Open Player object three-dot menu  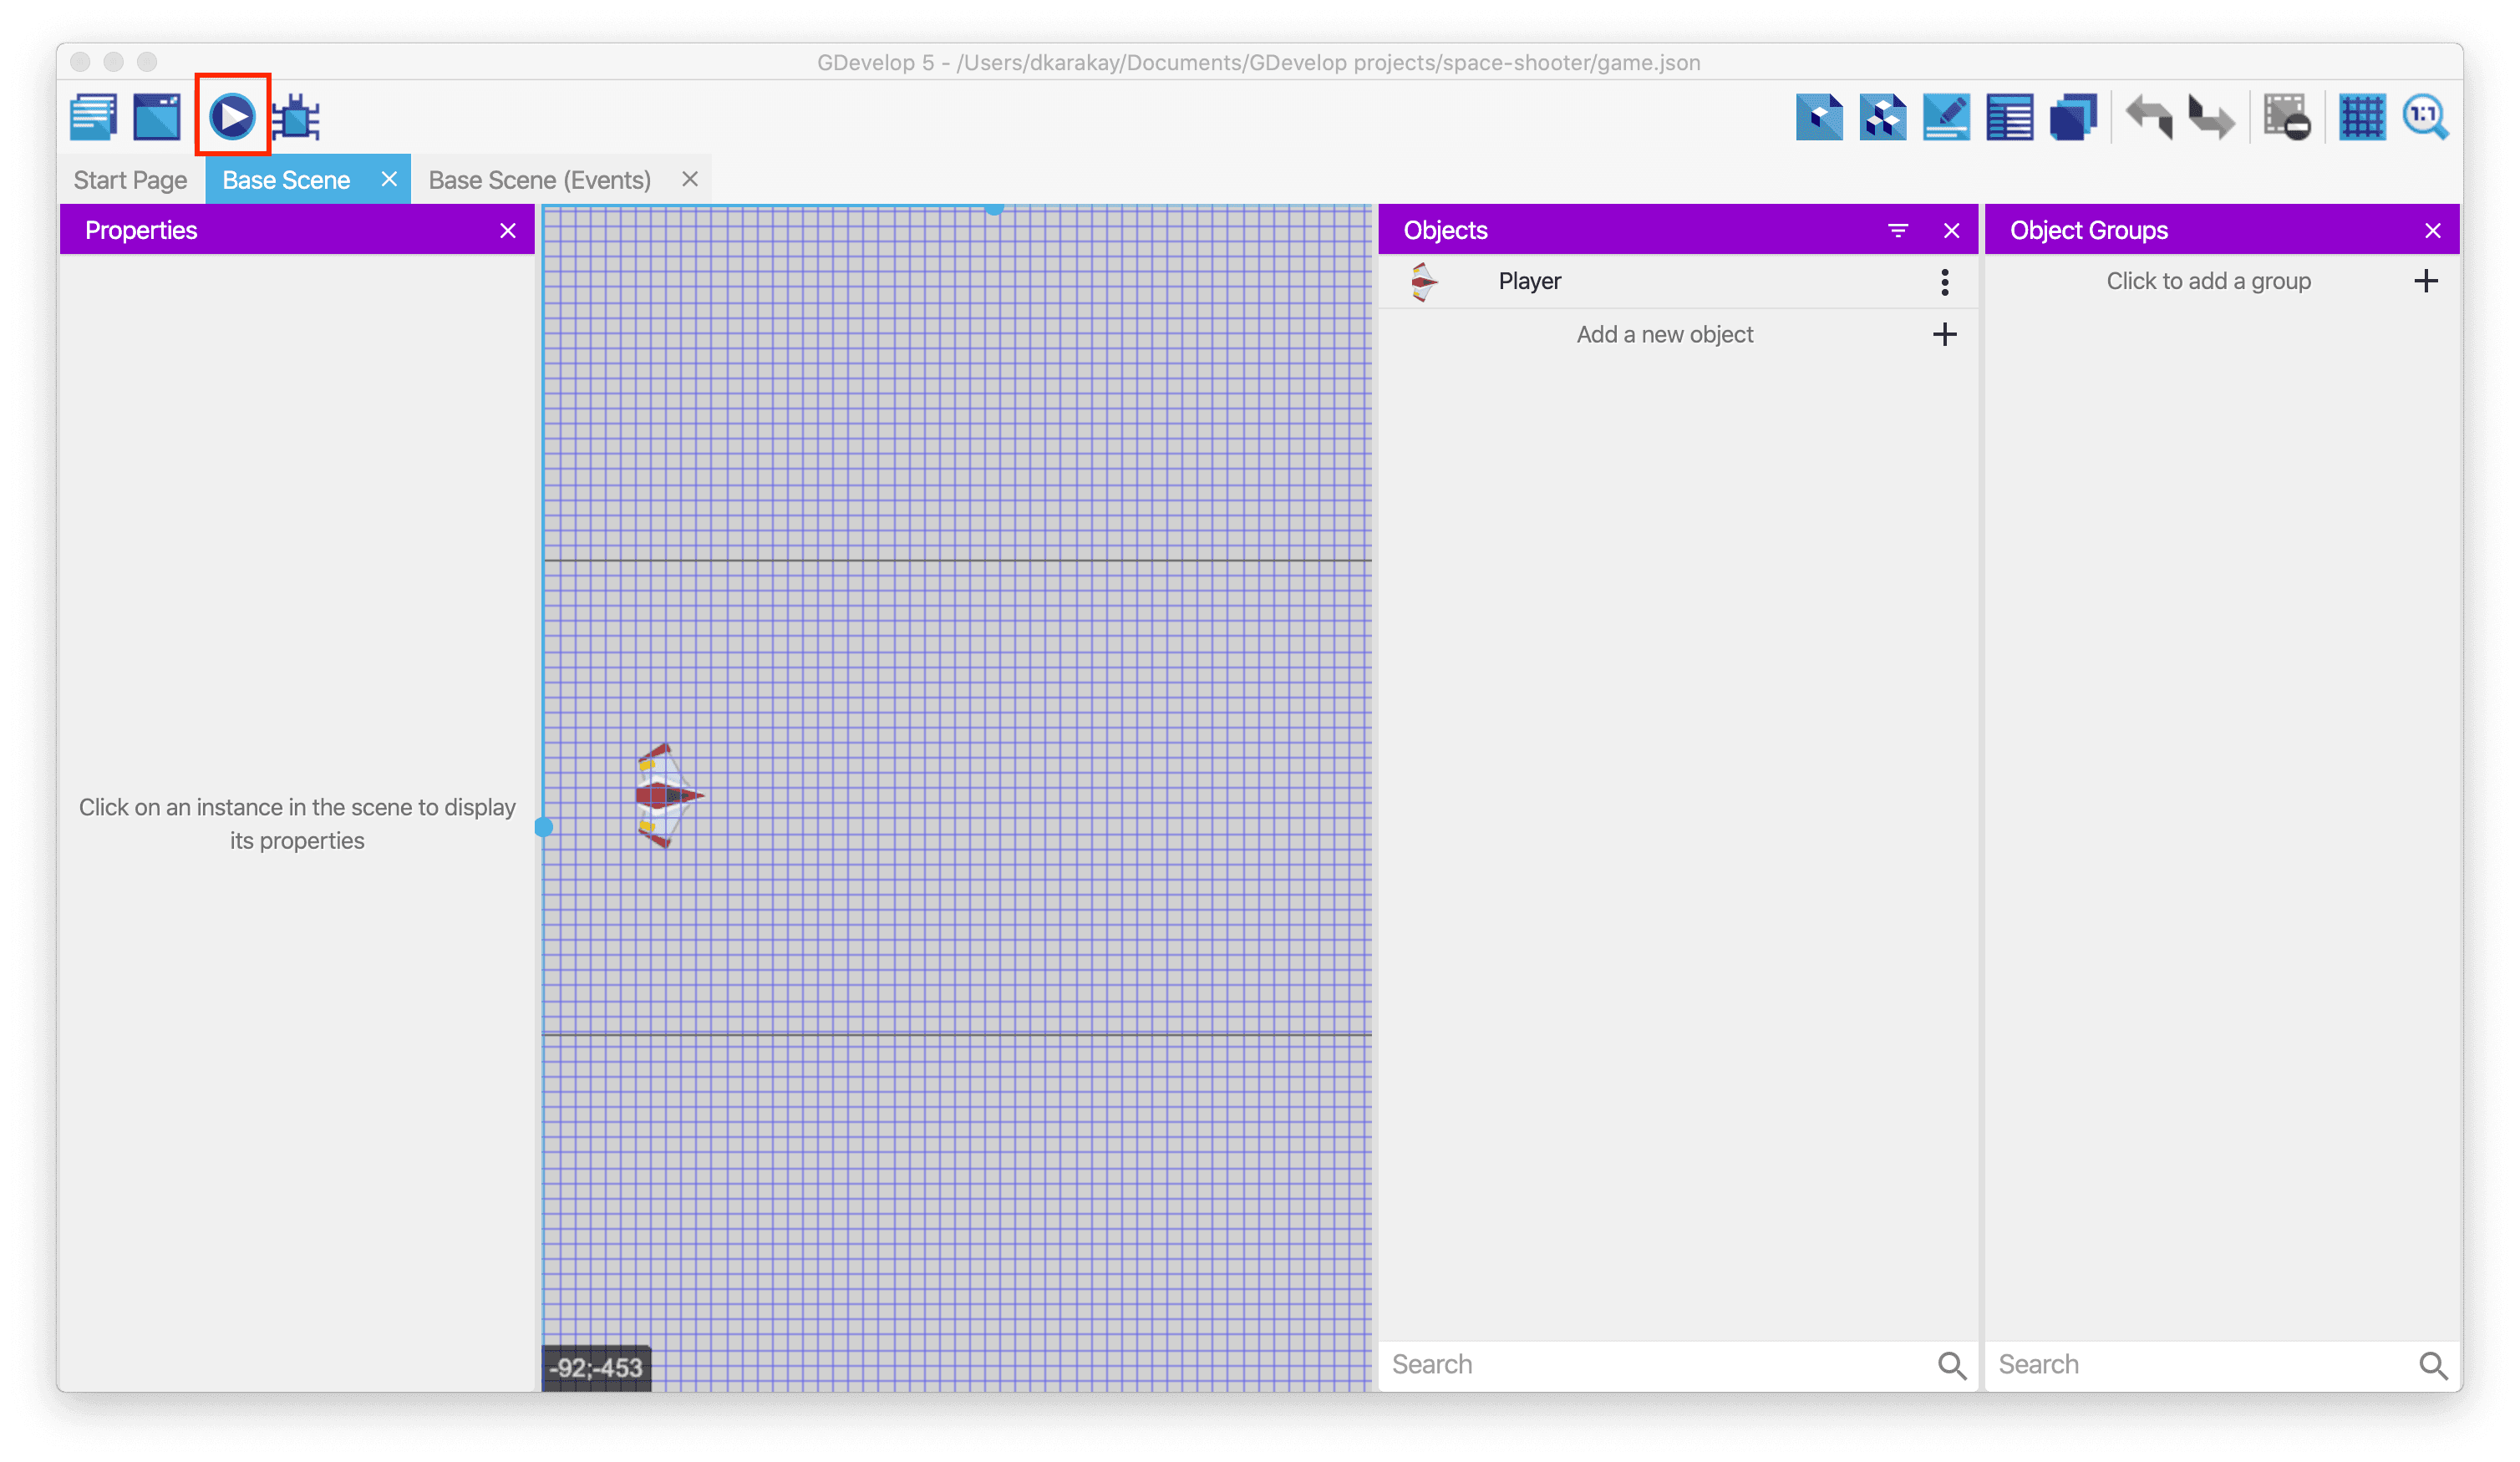(x=1944, y=282)
